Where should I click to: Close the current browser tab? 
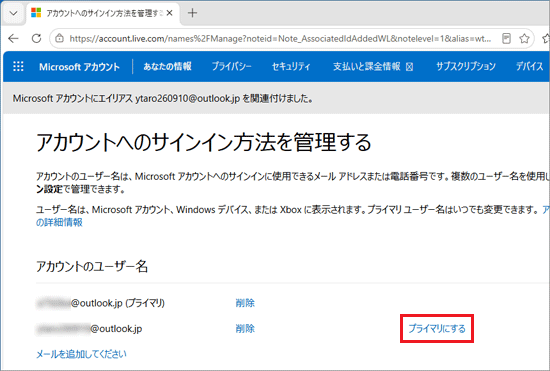click(169, 13)
